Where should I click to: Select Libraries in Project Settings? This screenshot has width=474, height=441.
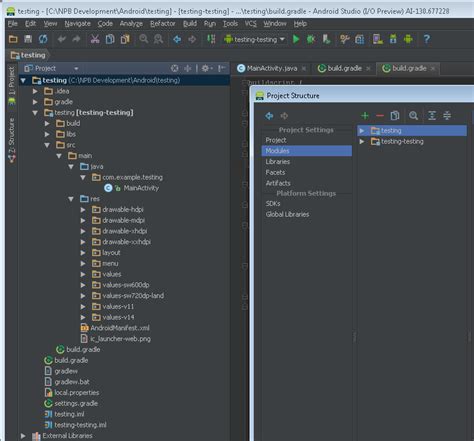[x=278, y=162]
